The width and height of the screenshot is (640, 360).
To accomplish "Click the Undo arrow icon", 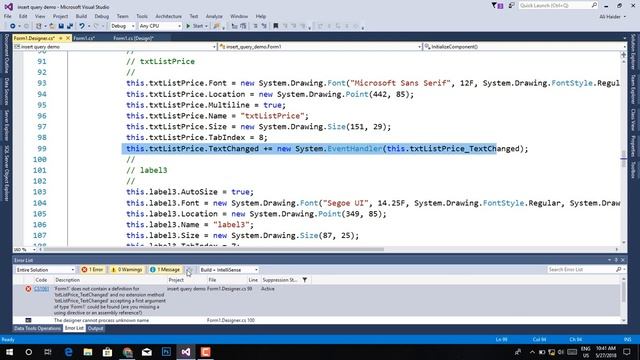I will pyautogui.click(x=82, y=26).
